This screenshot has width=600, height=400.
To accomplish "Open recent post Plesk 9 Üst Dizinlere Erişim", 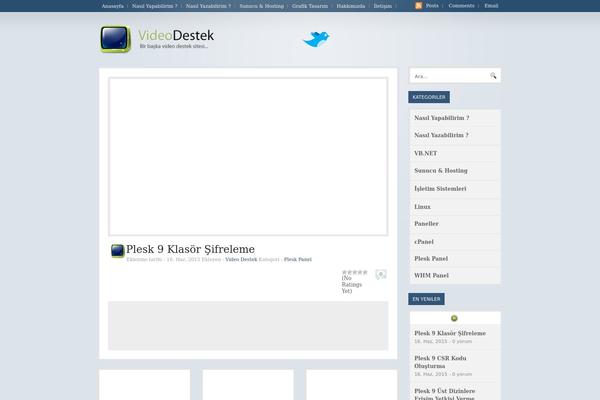I will coord(445,394).
